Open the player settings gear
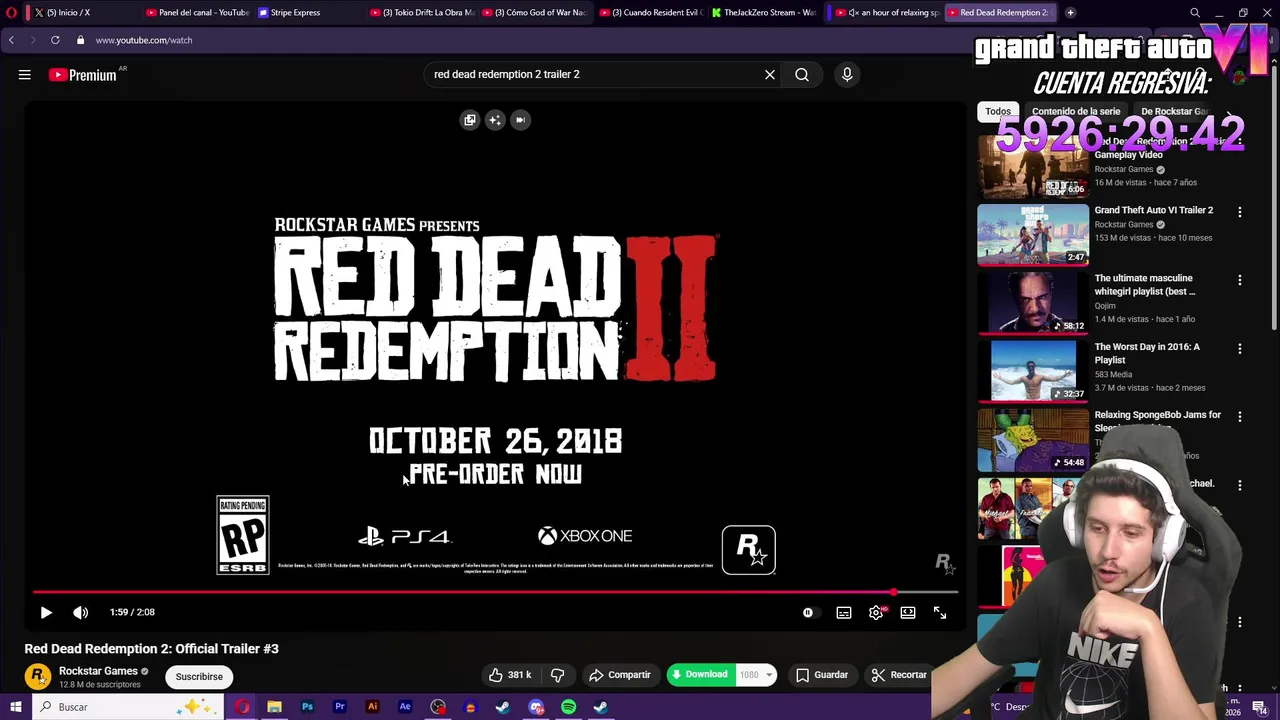Screen dimensions: 1280x720 pos(876,612)
